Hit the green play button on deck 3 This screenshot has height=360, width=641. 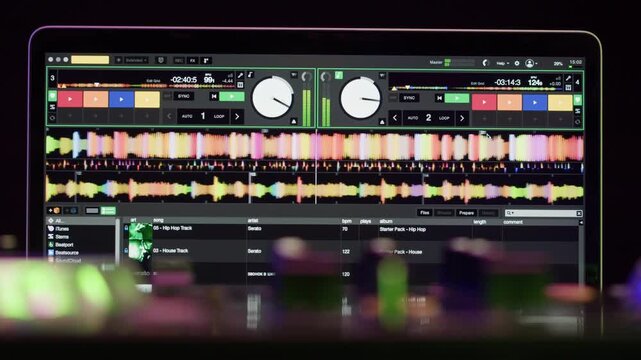click(232, 96)
